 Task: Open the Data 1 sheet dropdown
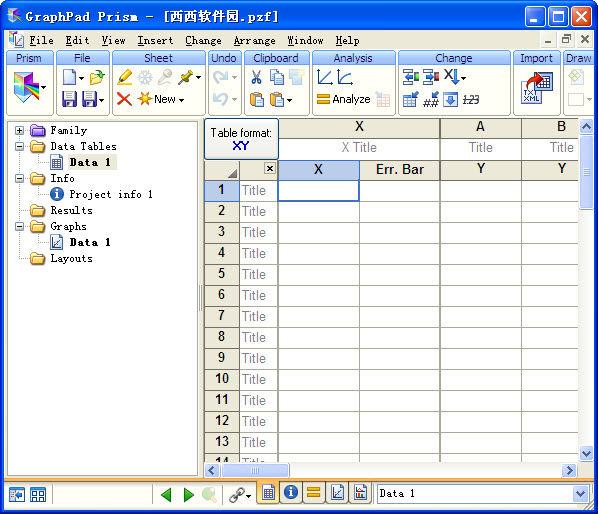580,494
